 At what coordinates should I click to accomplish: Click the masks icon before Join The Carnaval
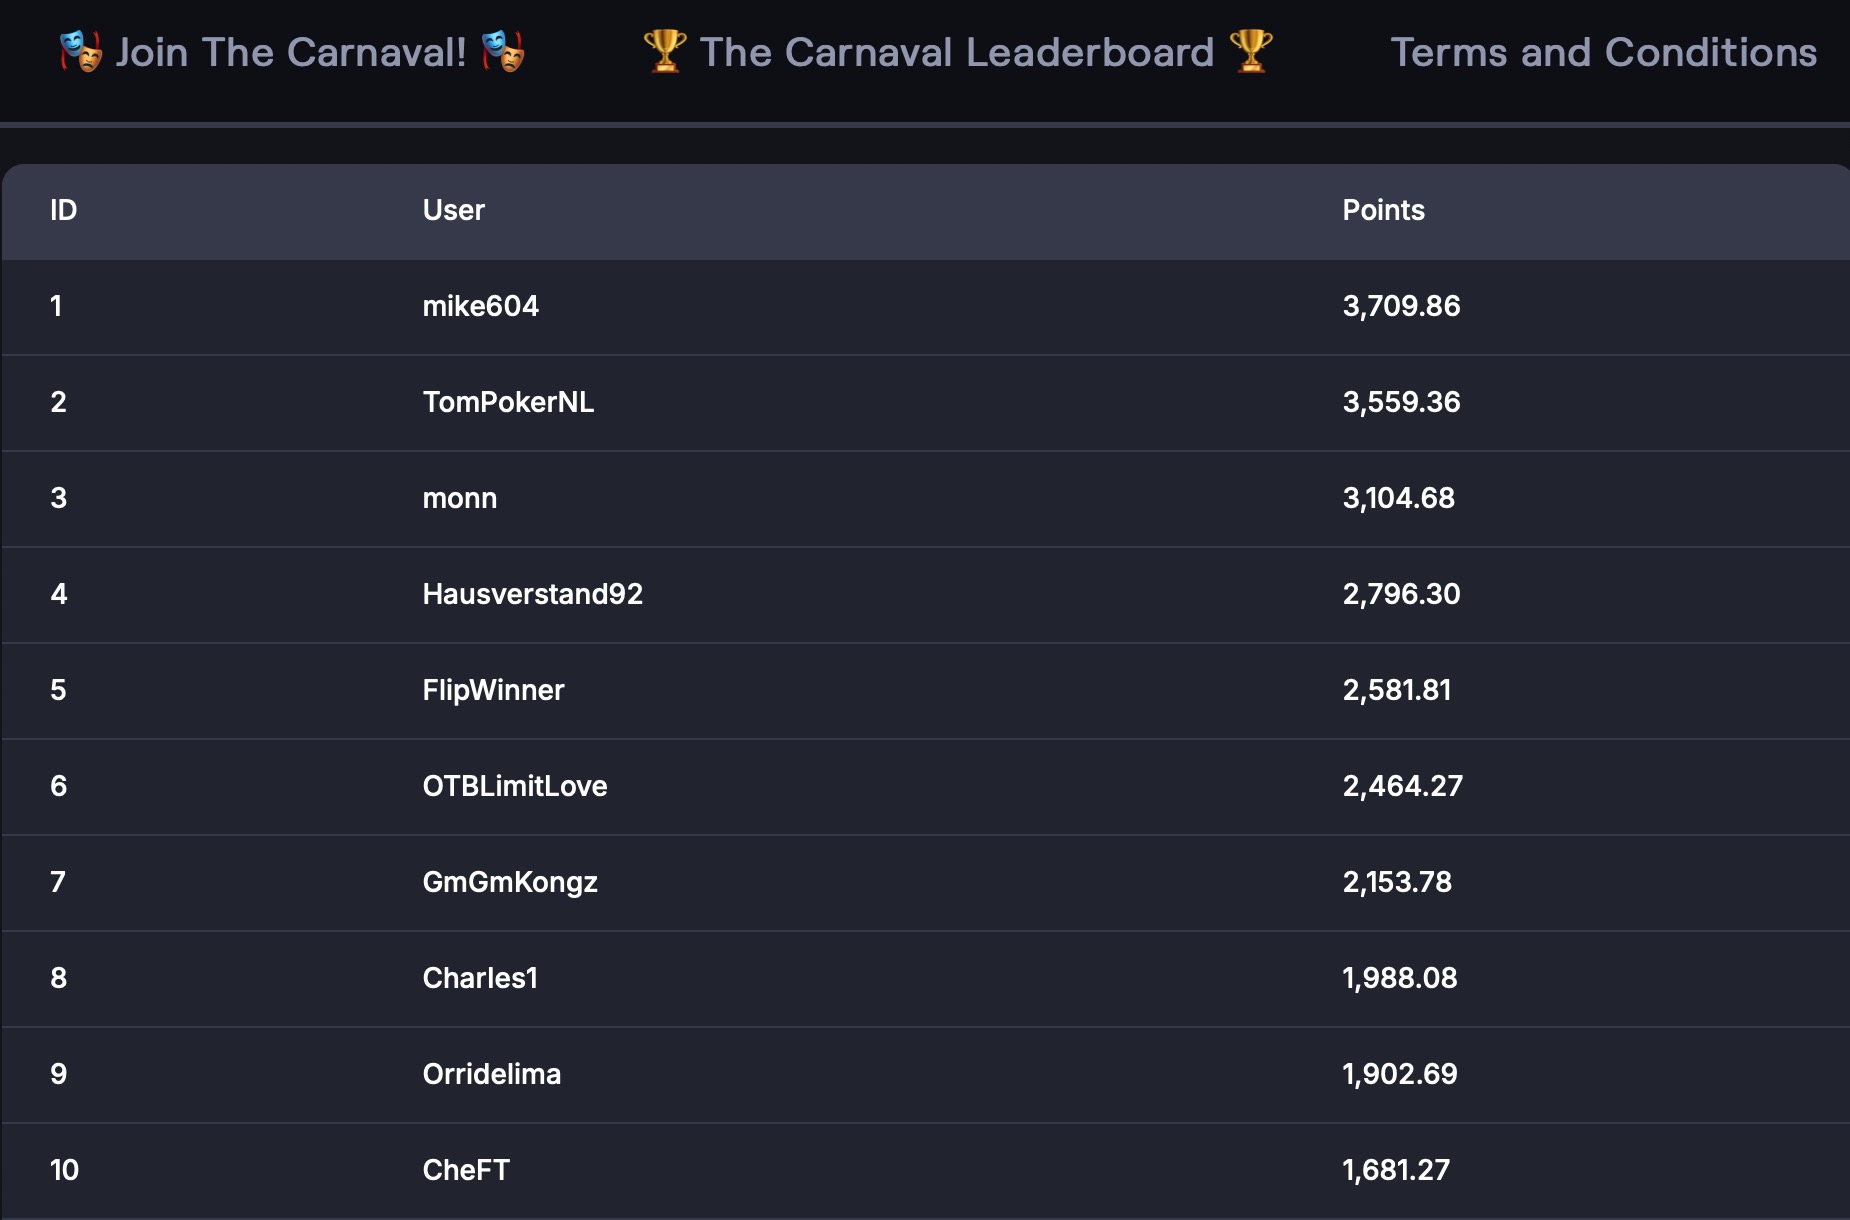click(81, 51)
